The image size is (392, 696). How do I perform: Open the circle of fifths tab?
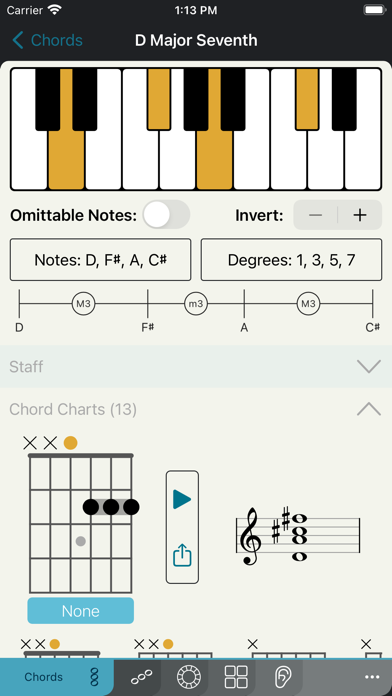189,677
